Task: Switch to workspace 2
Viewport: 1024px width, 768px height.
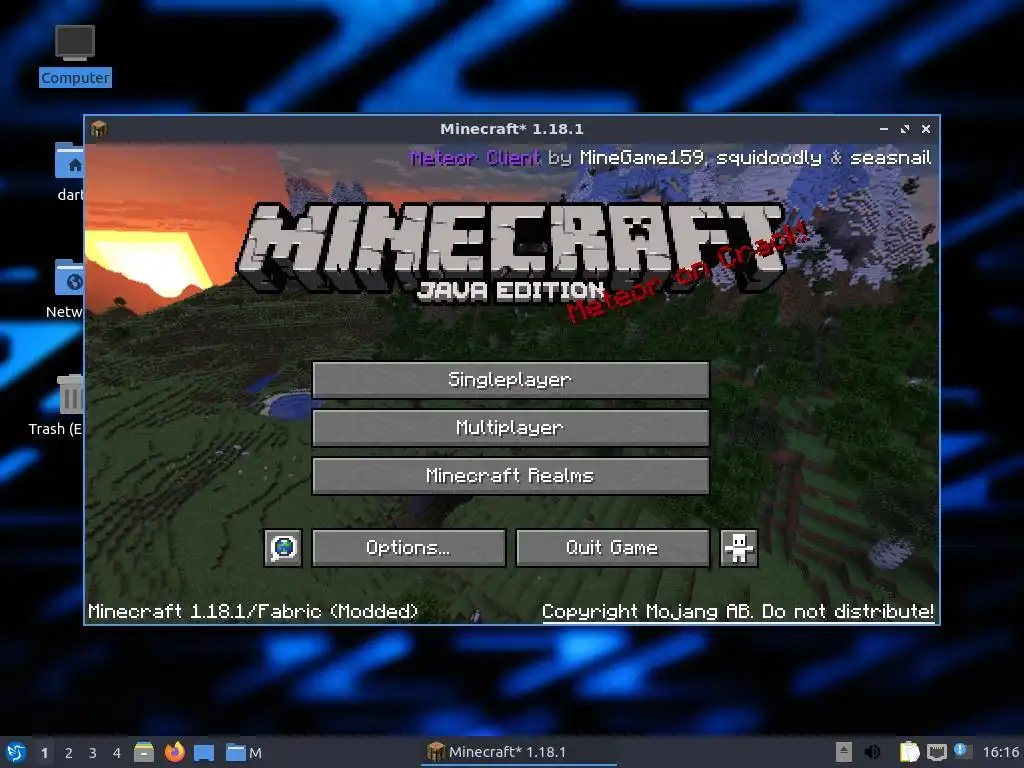Action: click(x=69, y=753)
